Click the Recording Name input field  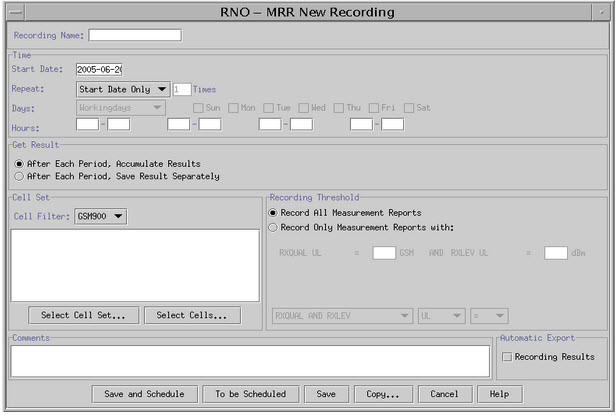135,35
